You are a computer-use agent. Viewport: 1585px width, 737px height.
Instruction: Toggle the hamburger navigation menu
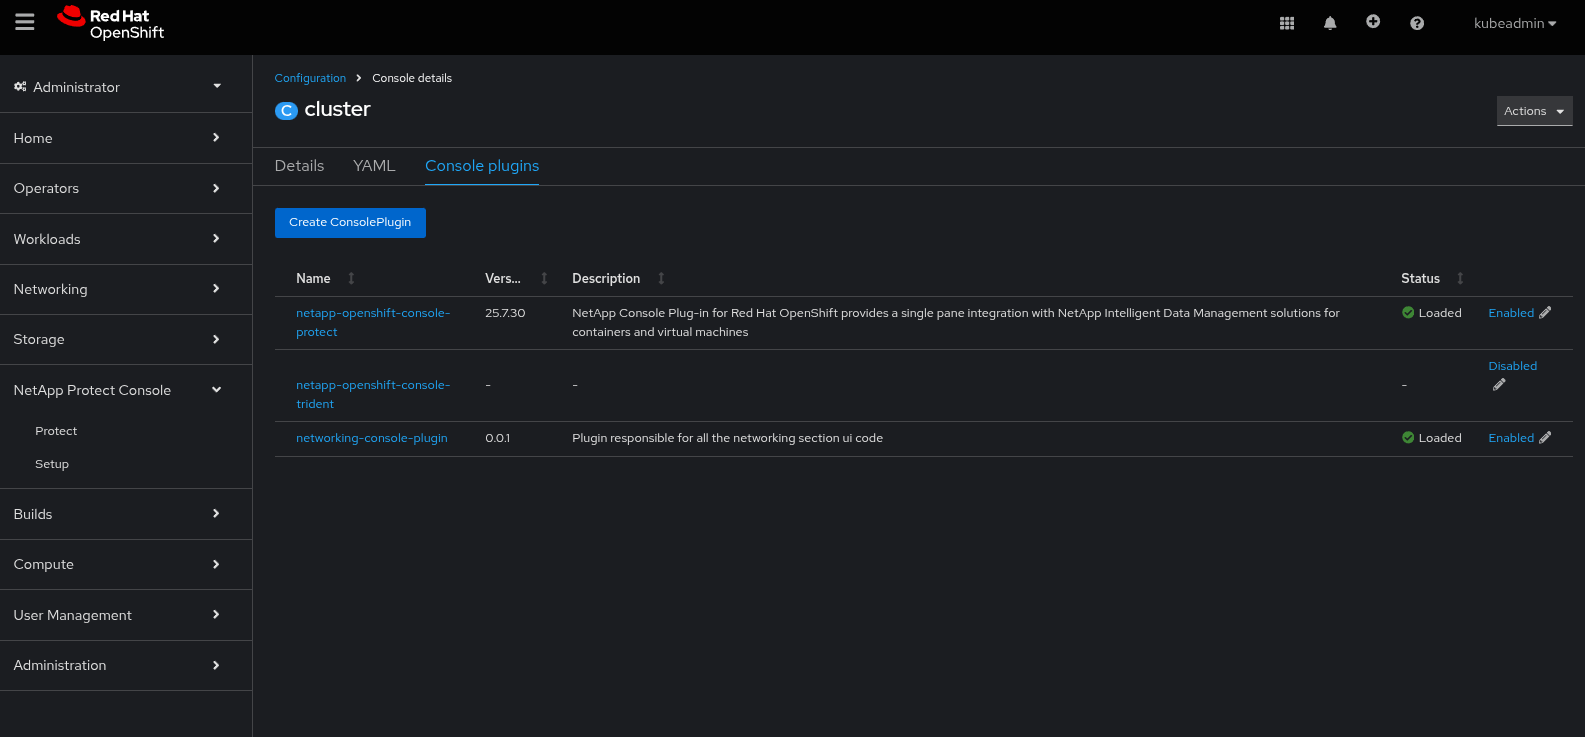[25, 22]
